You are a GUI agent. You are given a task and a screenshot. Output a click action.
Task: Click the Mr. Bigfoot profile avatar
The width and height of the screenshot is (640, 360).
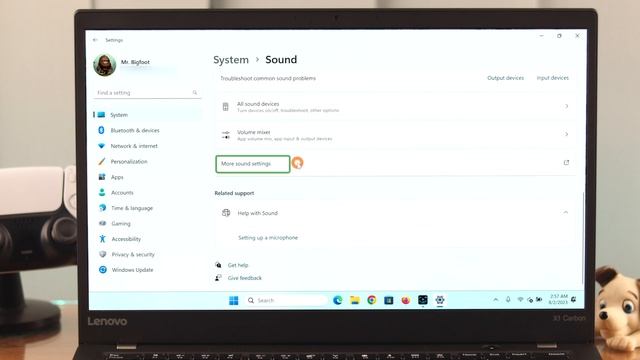pos(104,65)
